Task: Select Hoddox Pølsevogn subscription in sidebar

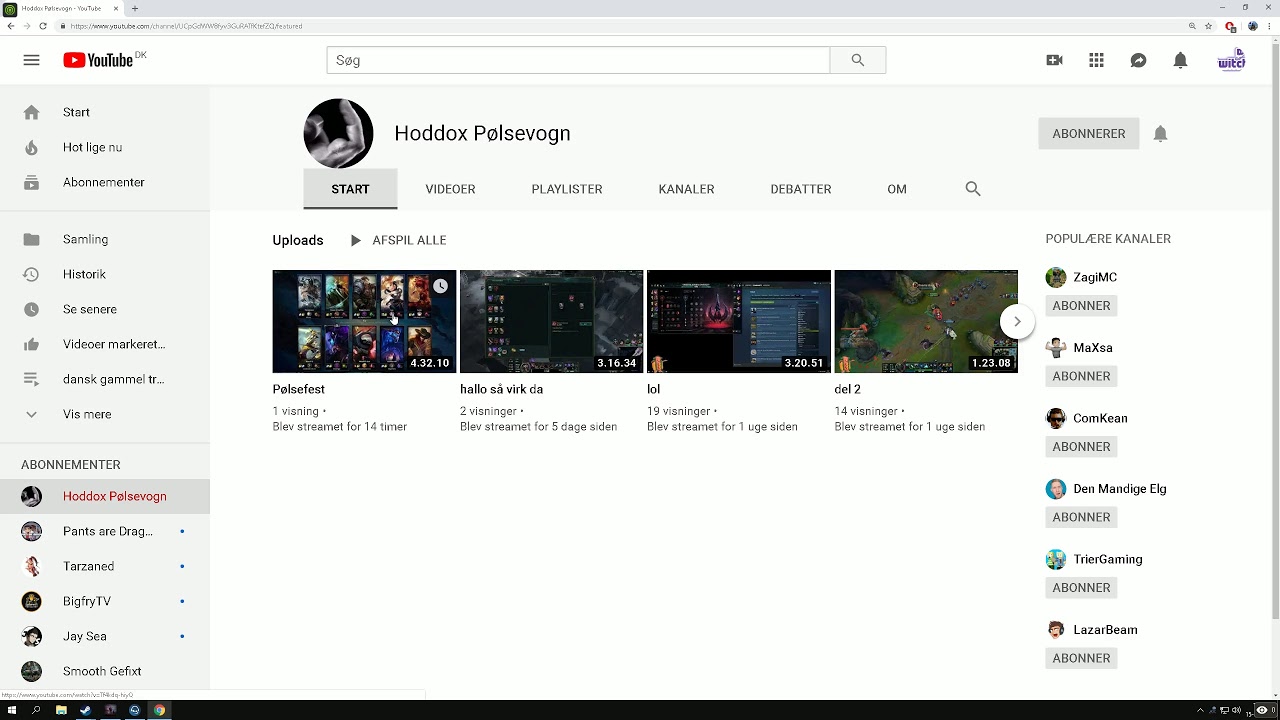Action: click(x=105, y=496)
